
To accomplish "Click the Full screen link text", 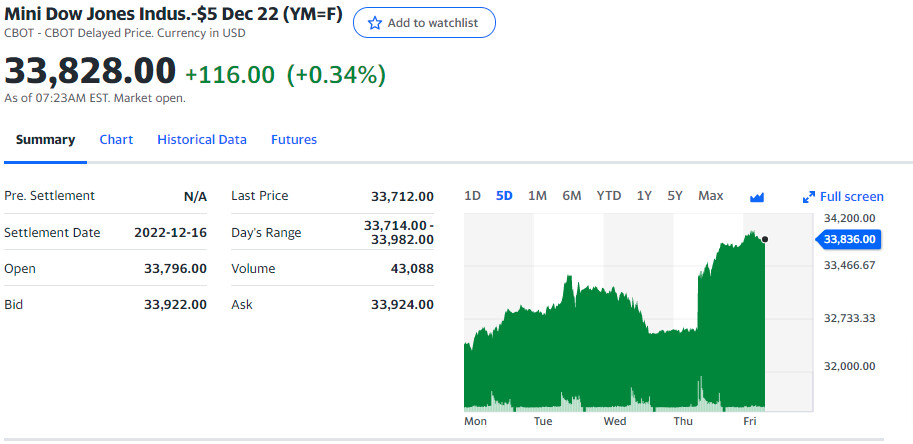I will tap(851, 197).
